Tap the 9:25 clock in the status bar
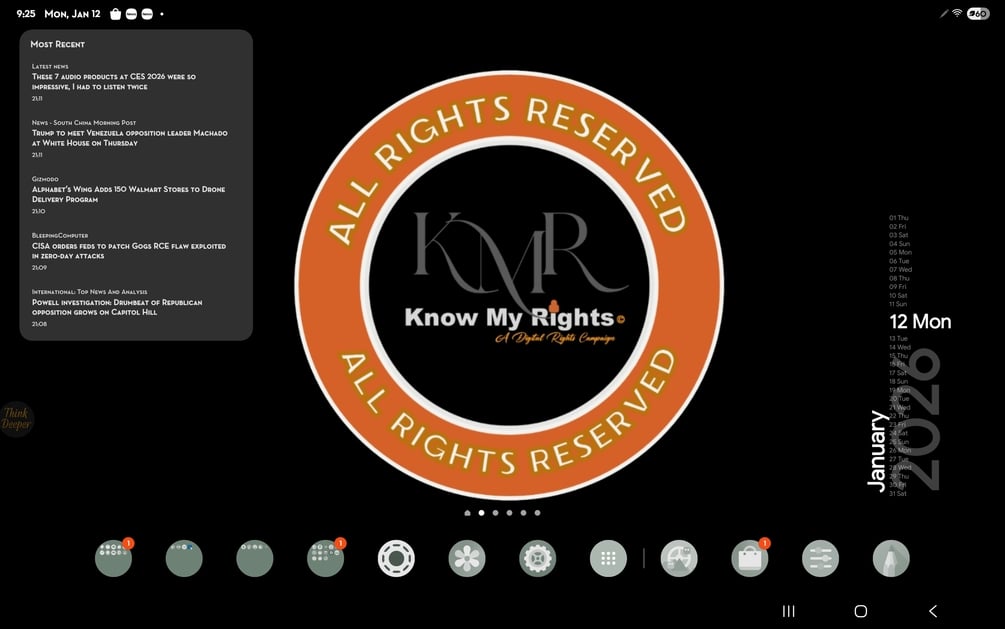1005x629 pixels. click(x=26, y=13)
